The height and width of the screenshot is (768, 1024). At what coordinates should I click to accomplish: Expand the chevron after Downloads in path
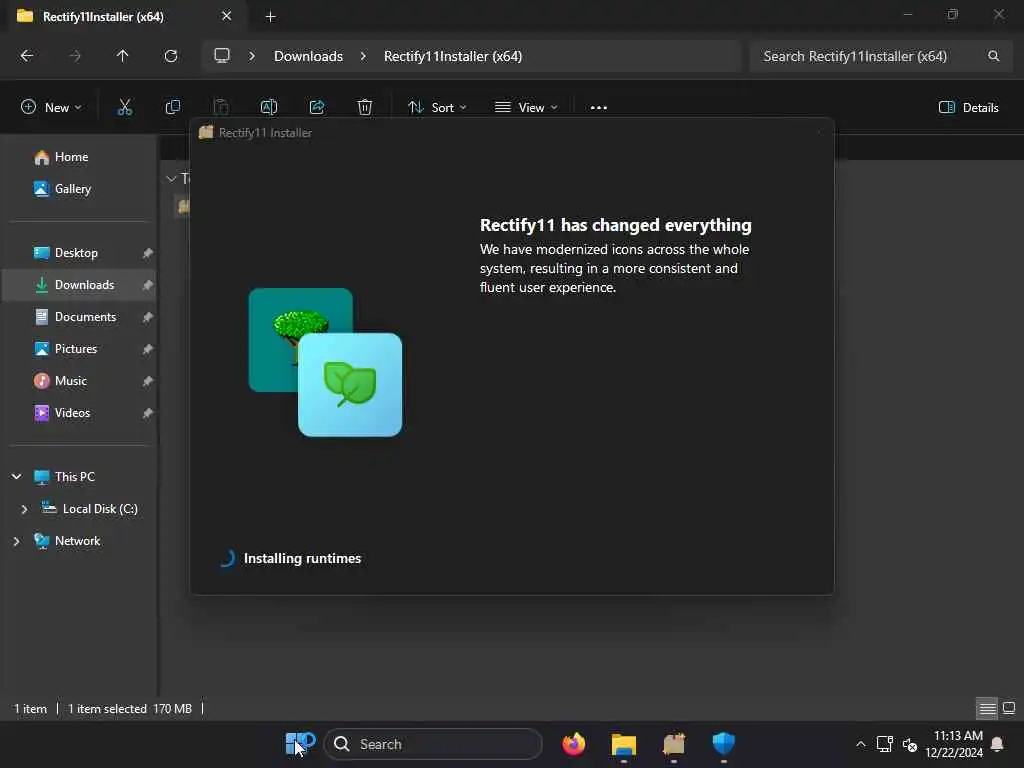363,56
